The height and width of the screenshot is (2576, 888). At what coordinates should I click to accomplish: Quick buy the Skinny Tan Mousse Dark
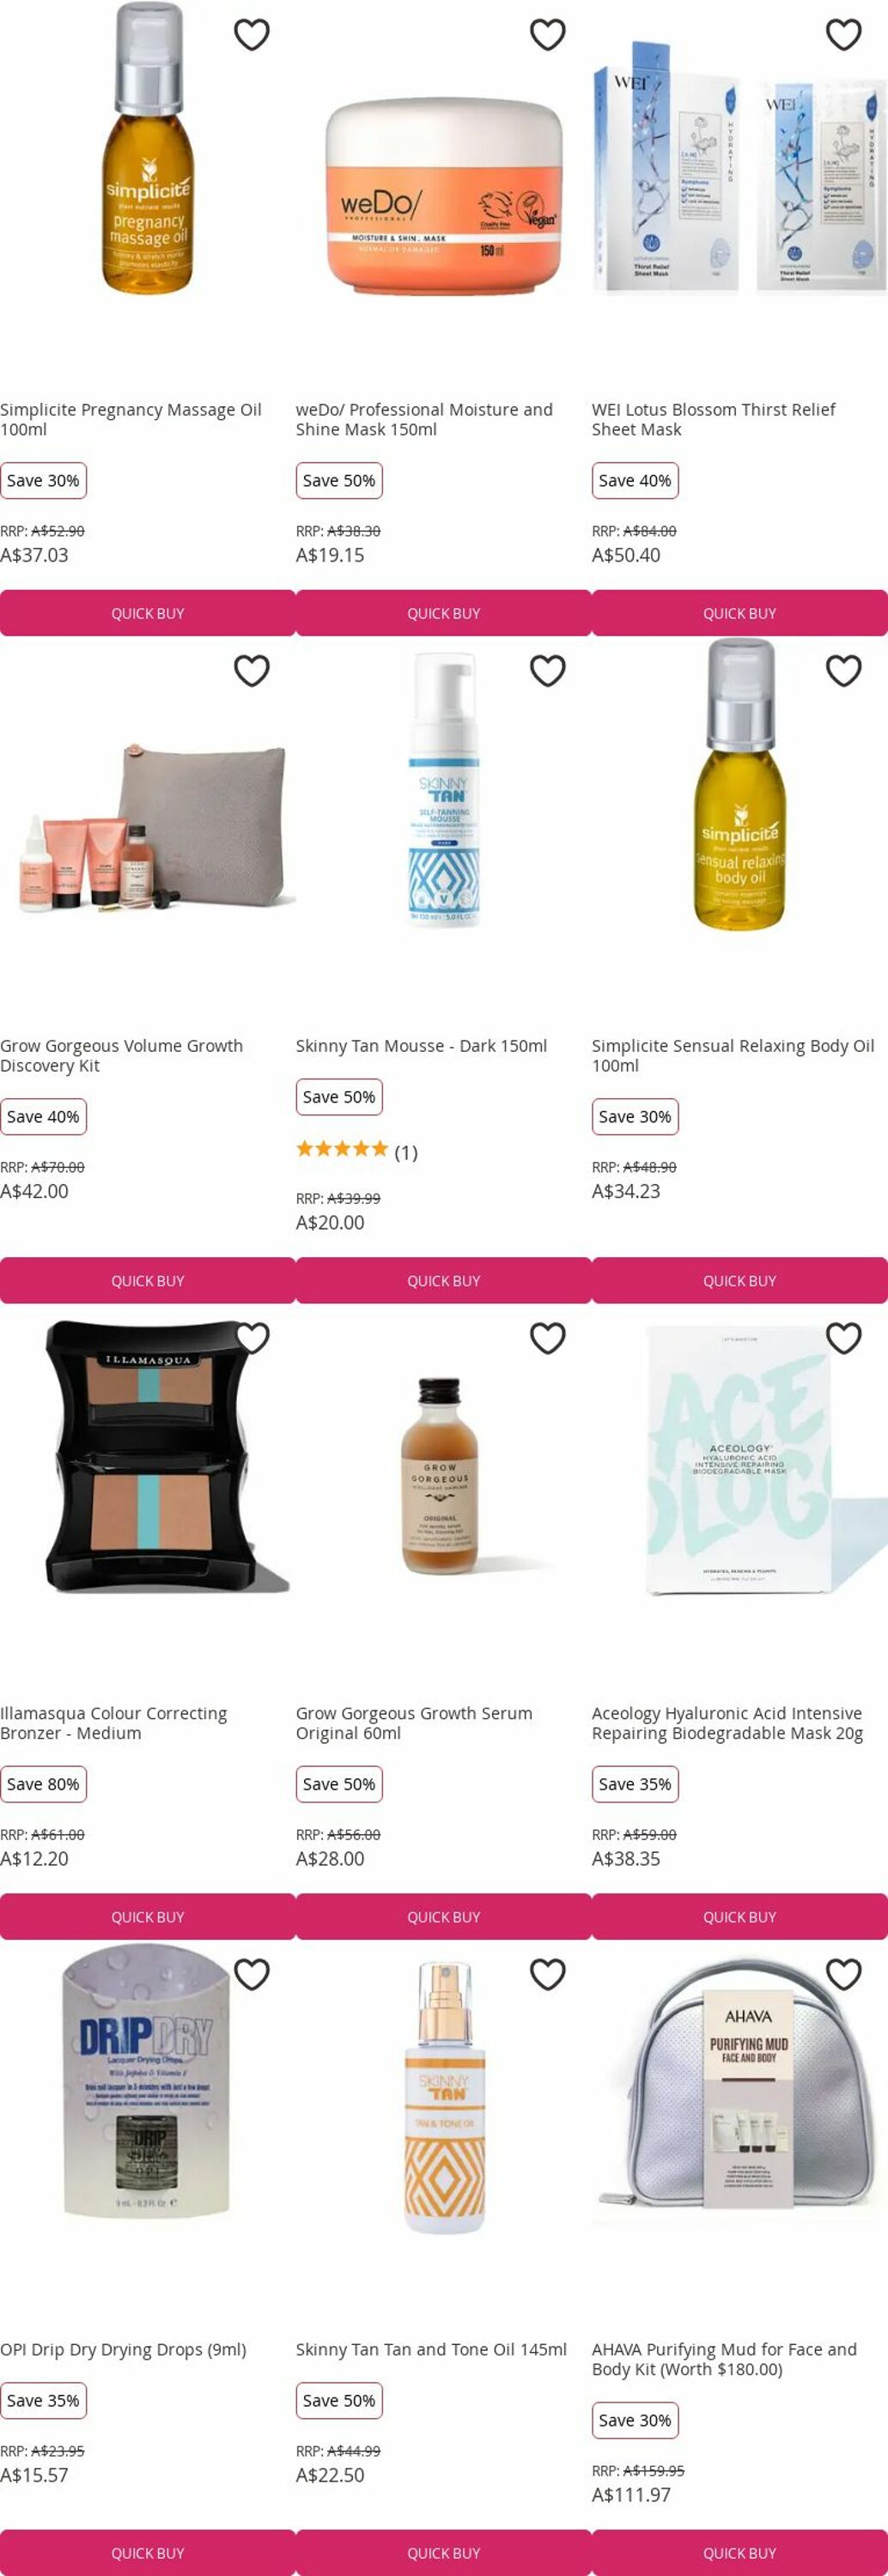click(x=444, y=1280)
